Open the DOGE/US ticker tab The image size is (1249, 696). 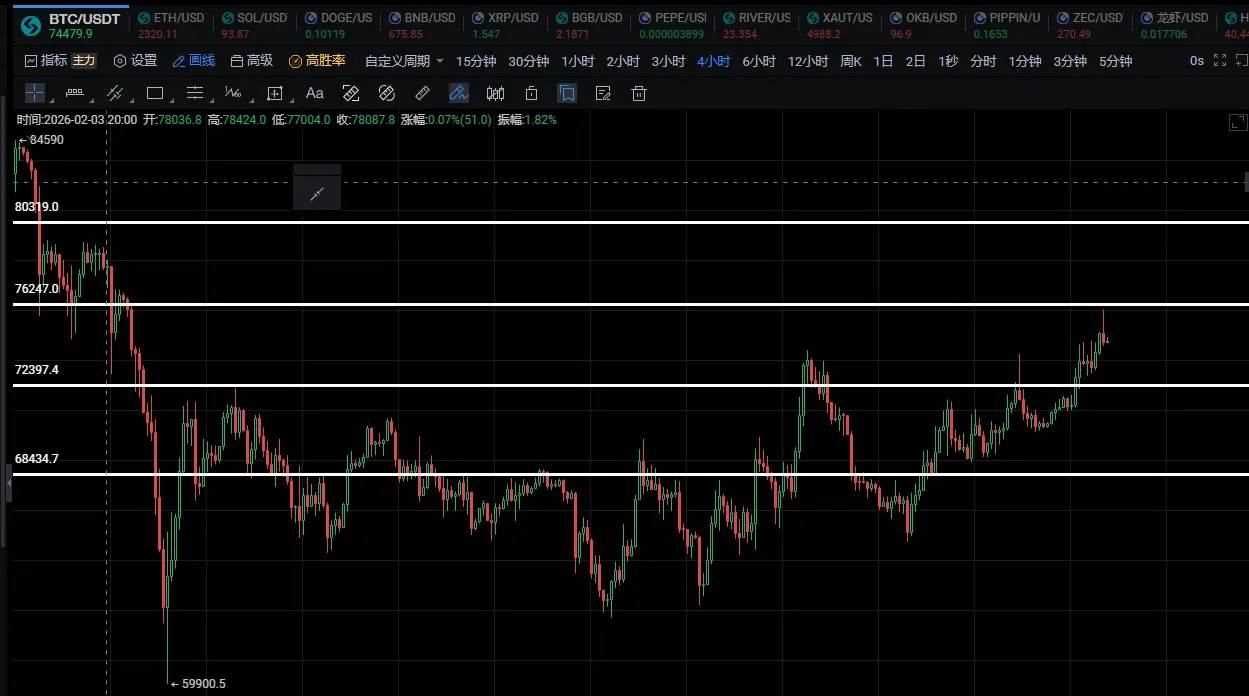point(338,25)
